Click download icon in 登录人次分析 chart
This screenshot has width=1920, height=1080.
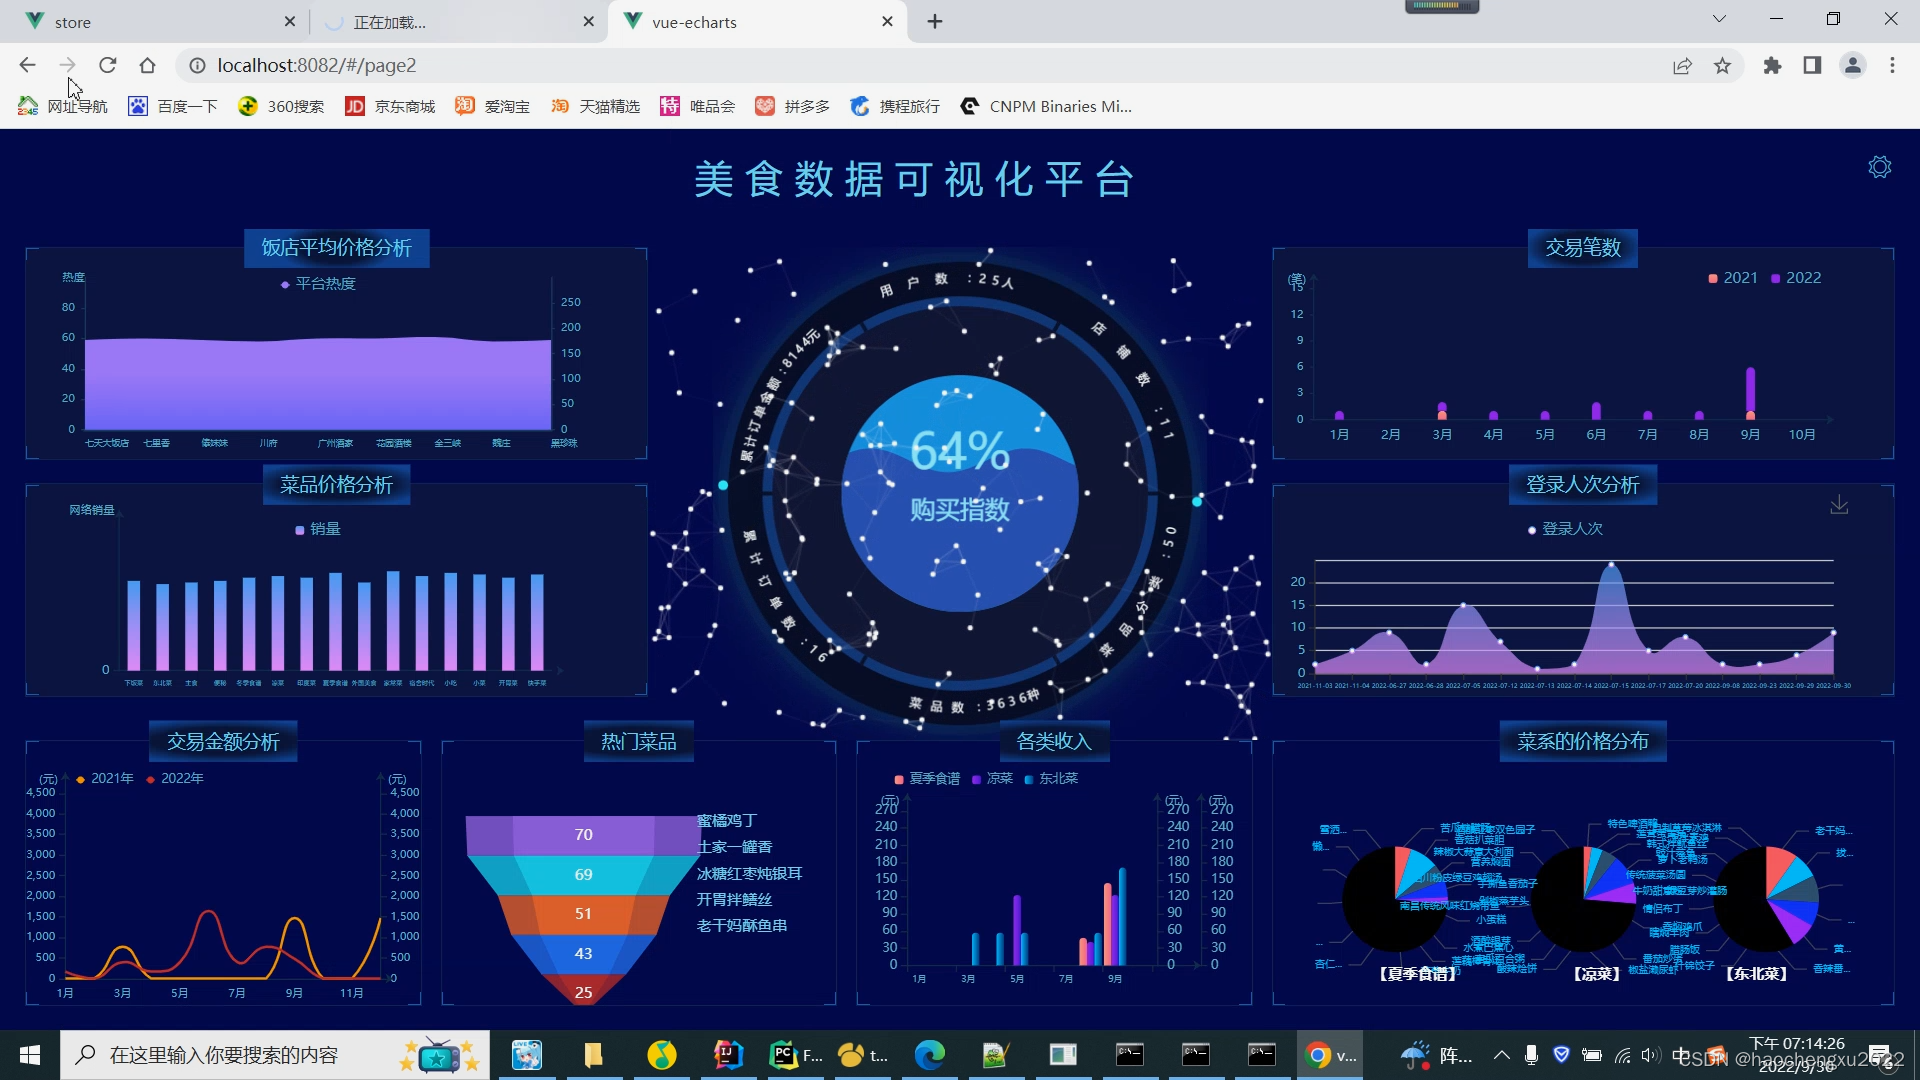point(1839,505)
